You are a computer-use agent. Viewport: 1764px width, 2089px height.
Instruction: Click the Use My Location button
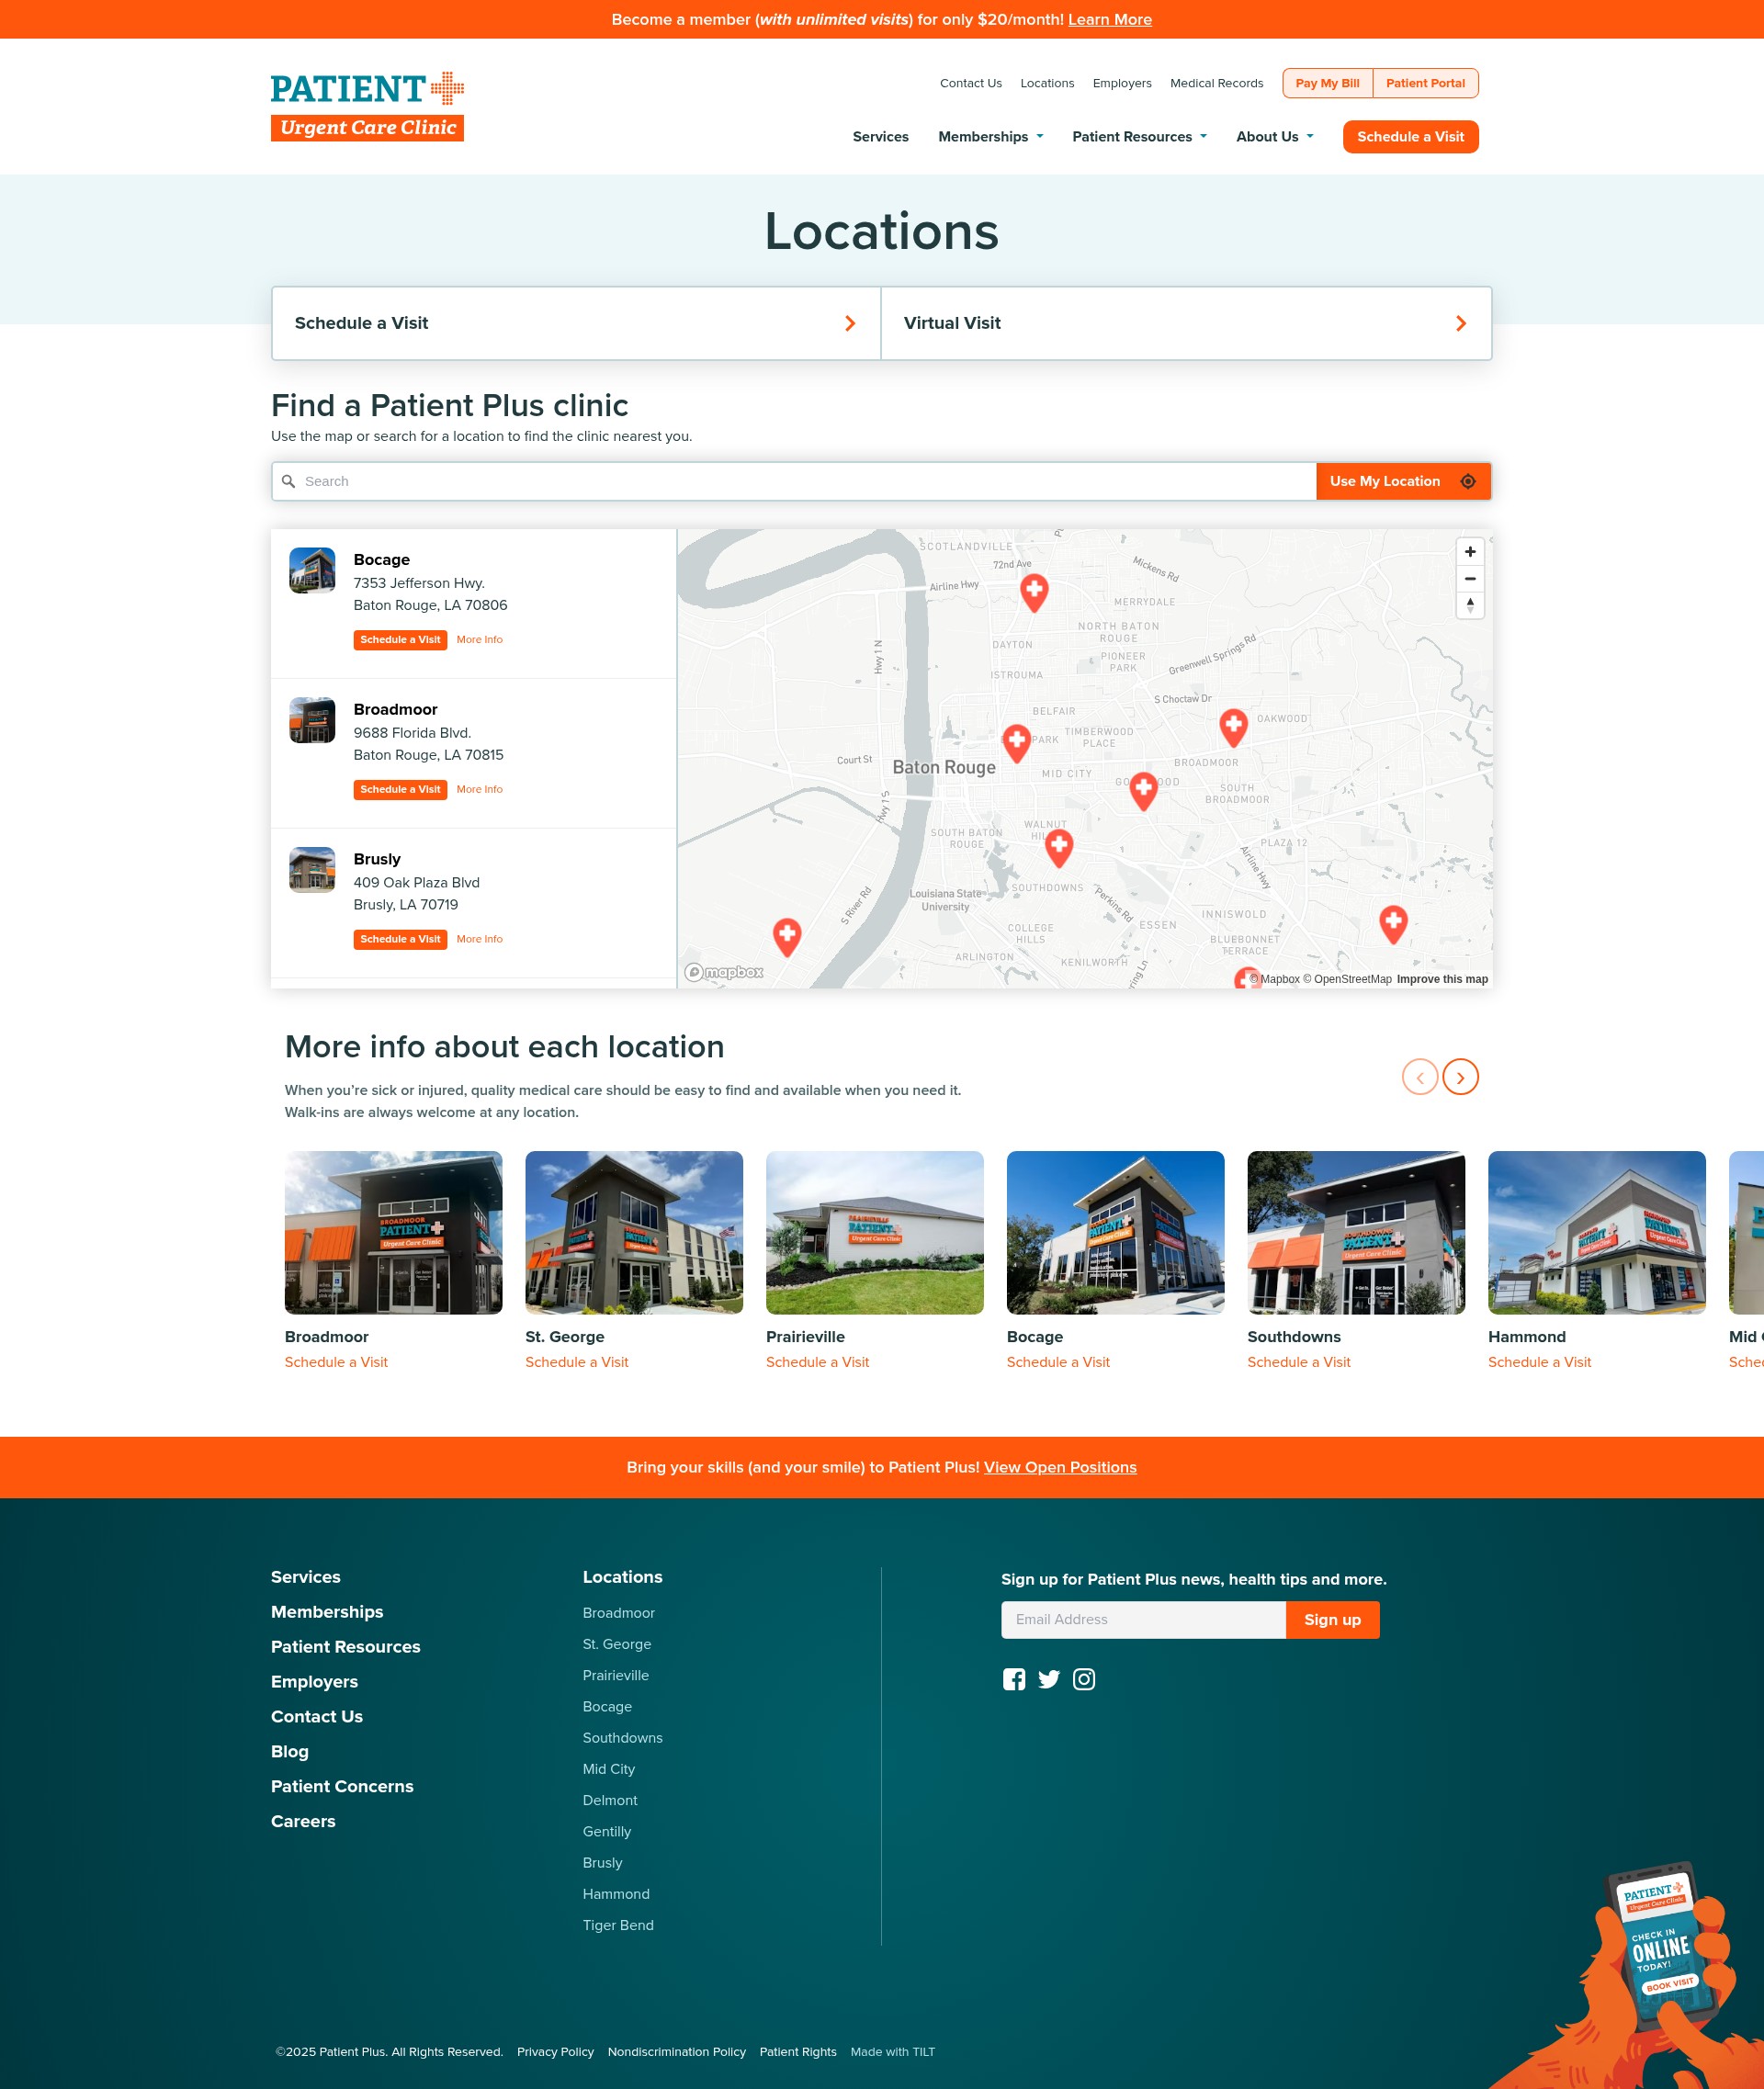tap(1403, 481)
